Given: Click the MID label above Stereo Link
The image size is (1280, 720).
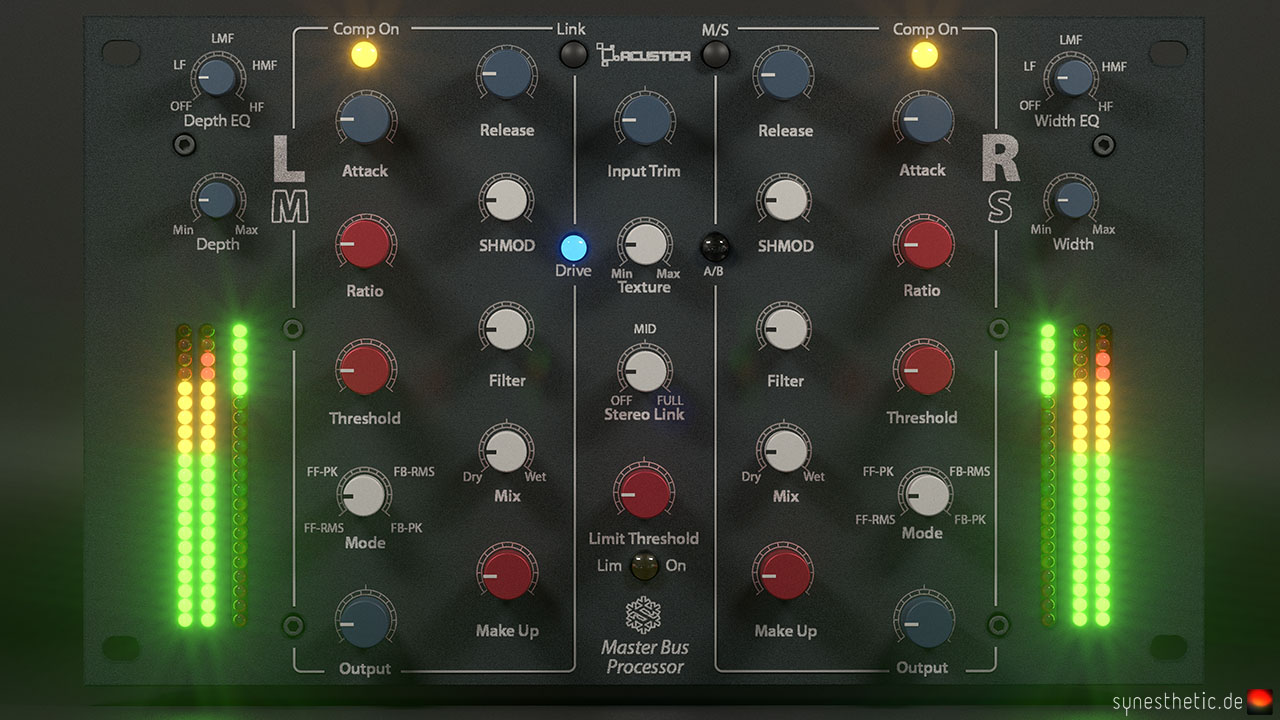Looking at the screenshot, I should tap(644, 329).
